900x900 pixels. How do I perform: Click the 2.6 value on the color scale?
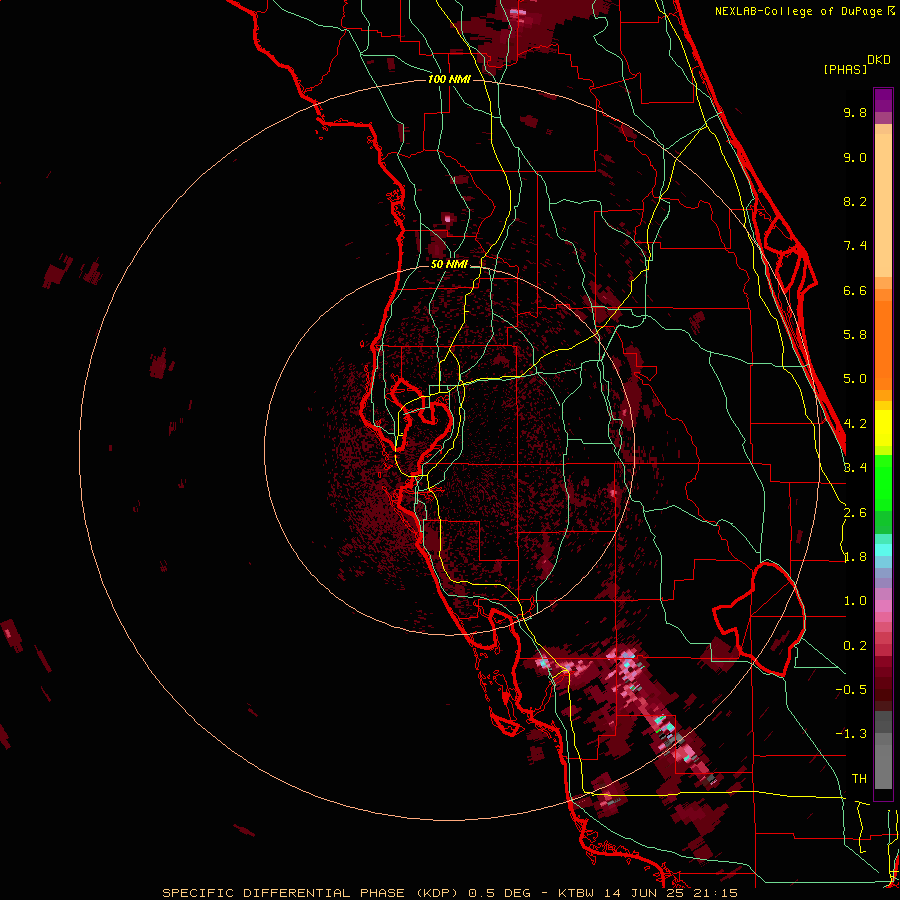(x=855, y=513)
